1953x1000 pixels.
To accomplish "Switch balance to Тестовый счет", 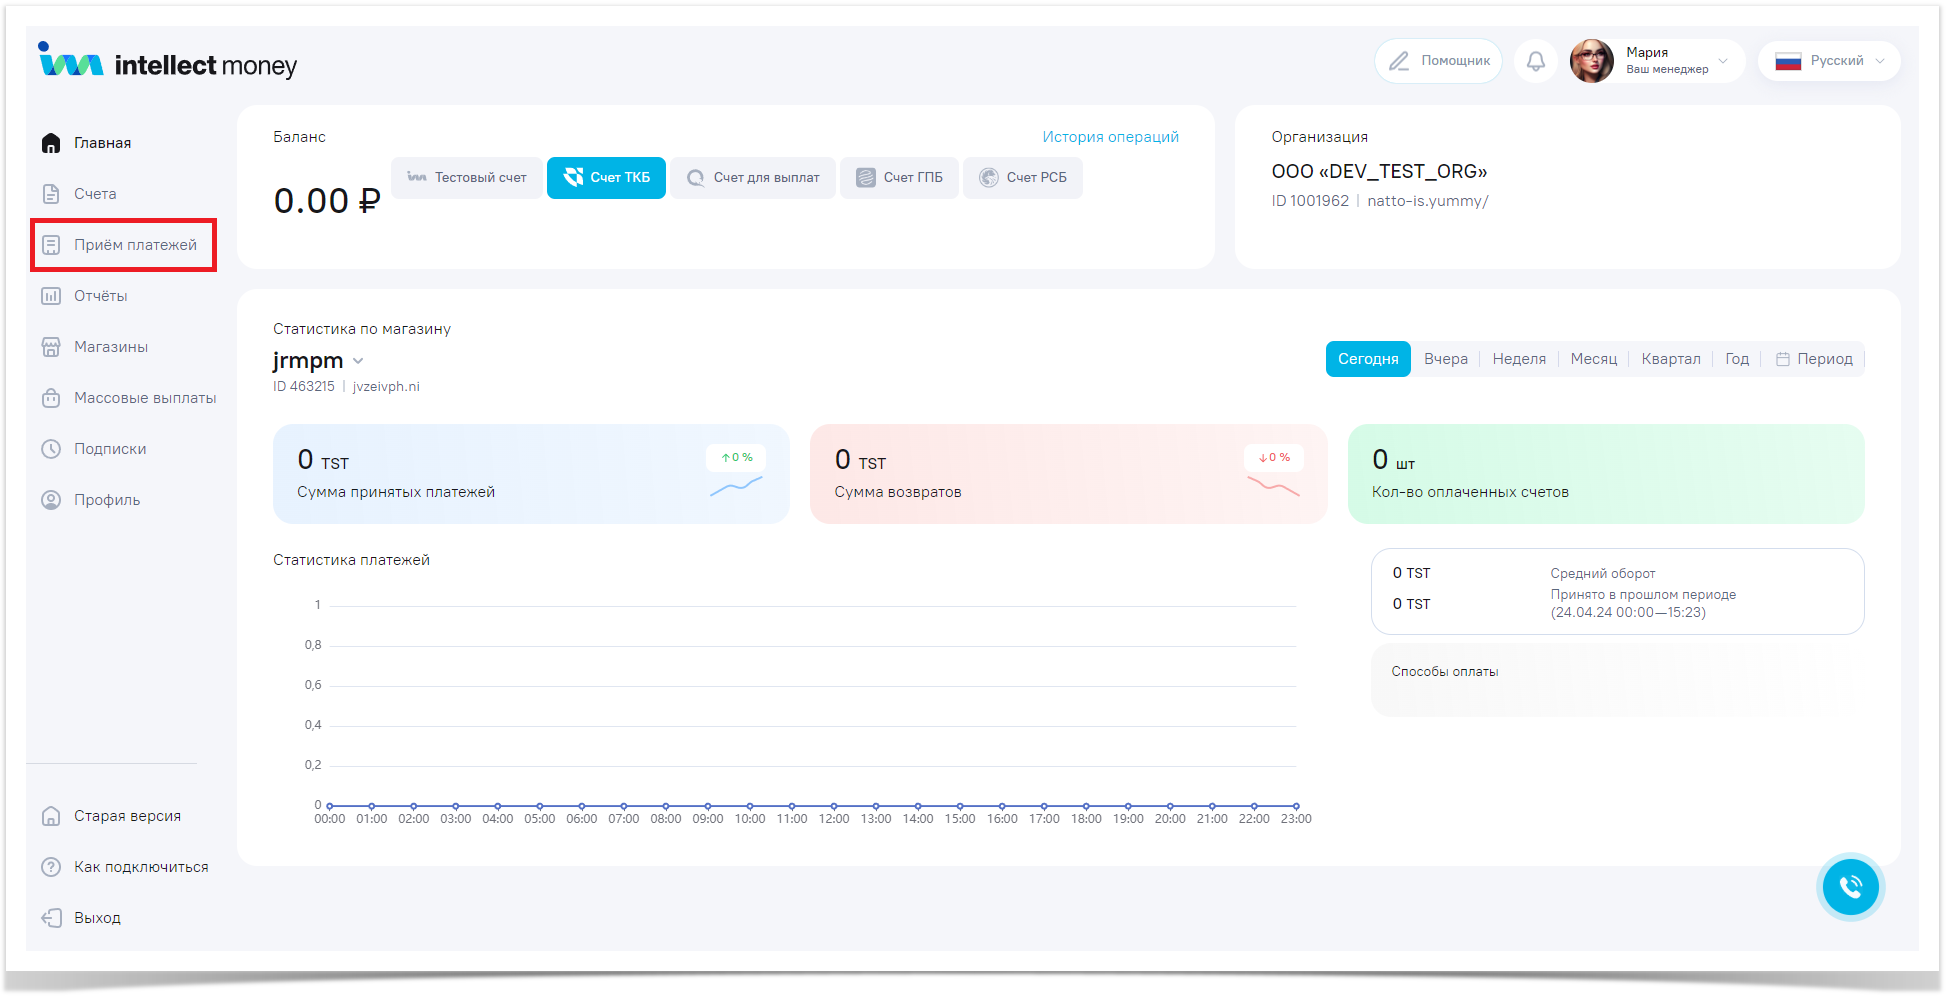I will (x=467, y=178).
